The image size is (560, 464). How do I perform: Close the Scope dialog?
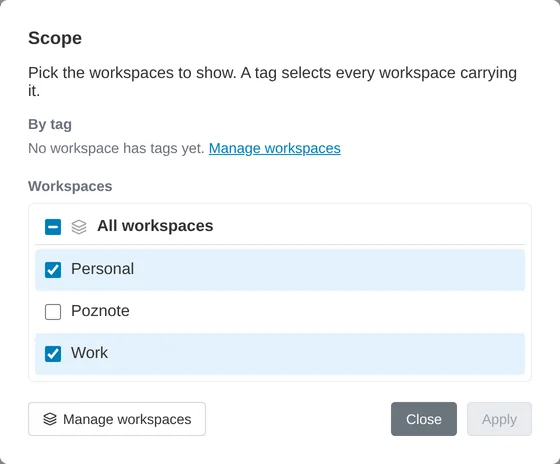coord(424,419)
